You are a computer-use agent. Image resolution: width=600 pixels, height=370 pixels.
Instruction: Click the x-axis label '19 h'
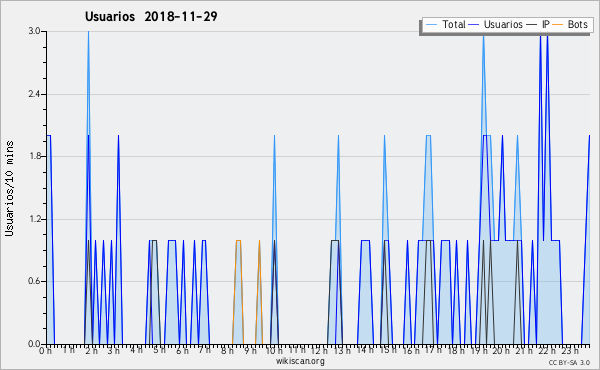(x=479, y=351)
